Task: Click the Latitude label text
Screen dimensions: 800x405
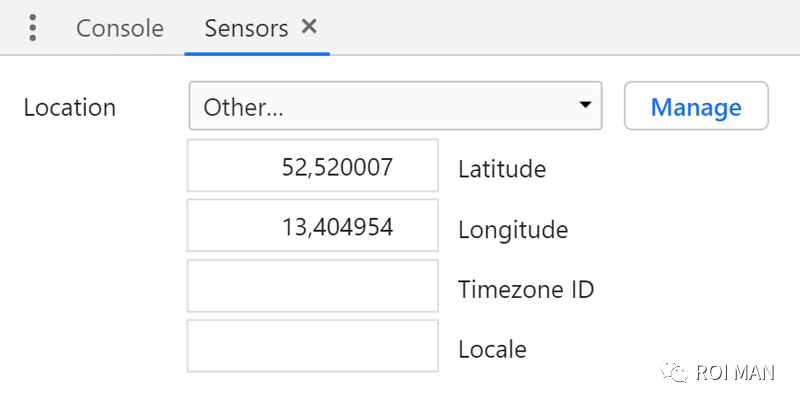Action: [501, 169]
